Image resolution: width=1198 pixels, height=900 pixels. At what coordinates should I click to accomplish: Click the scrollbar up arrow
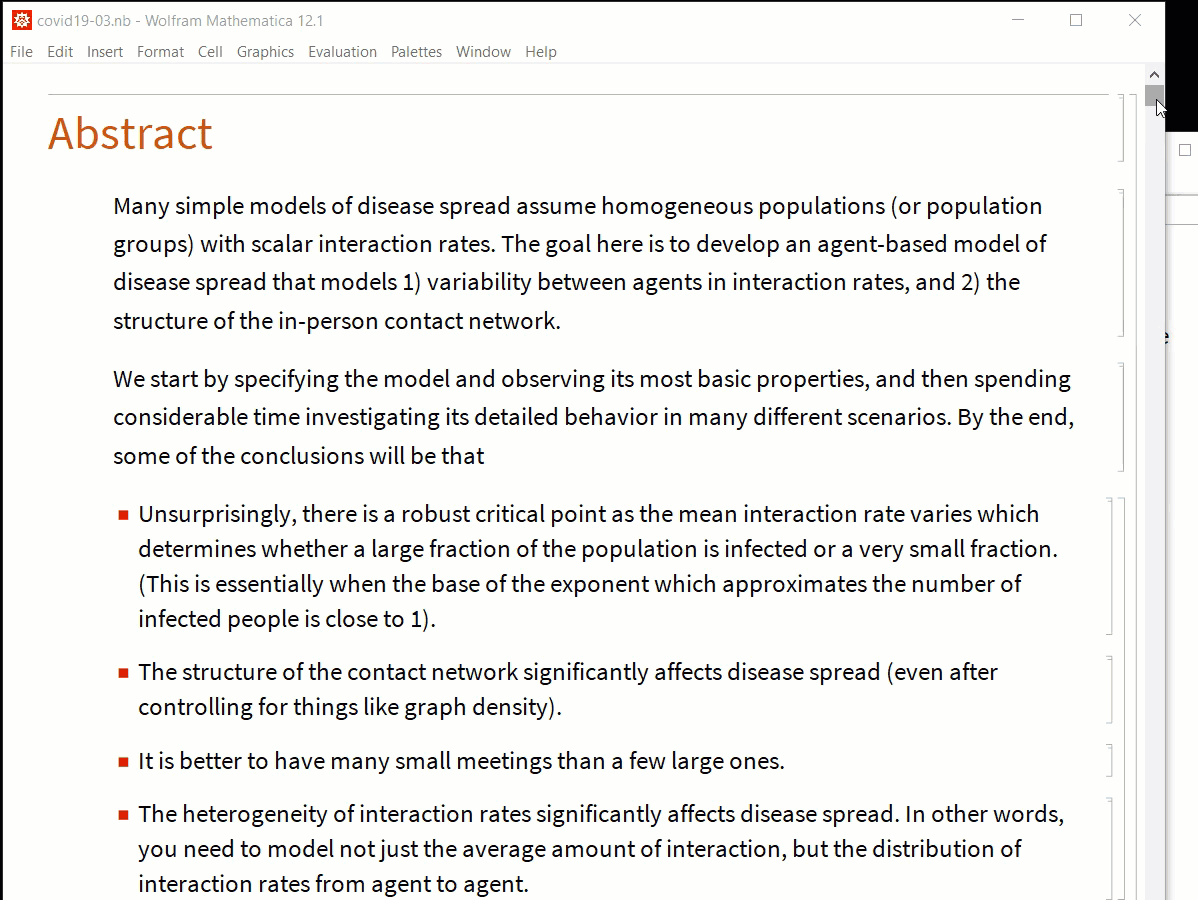(x=1154, y=75)
